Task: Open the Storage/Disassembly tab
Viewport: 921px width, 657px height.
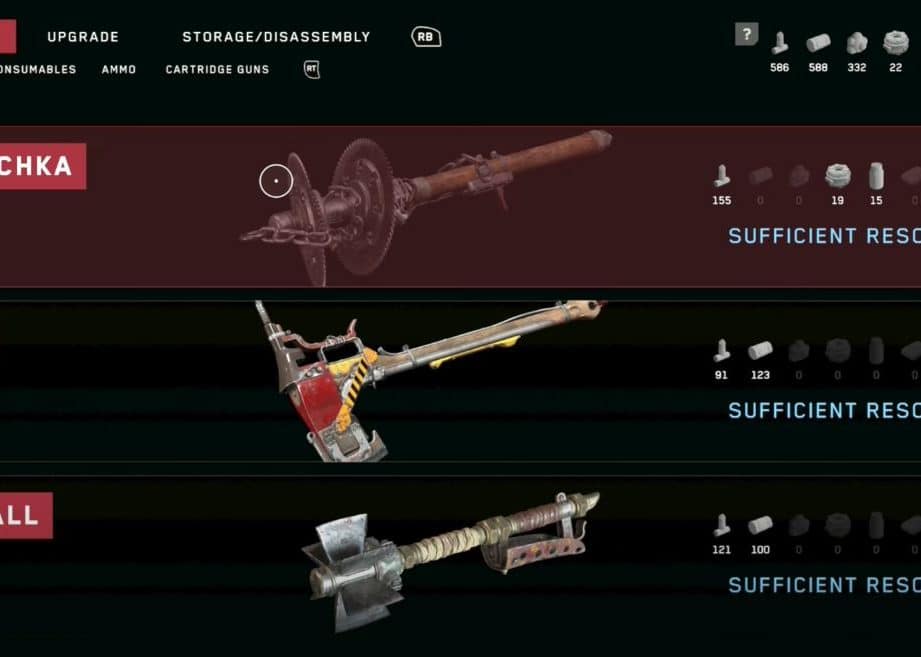Action: (x=276, y=37)
